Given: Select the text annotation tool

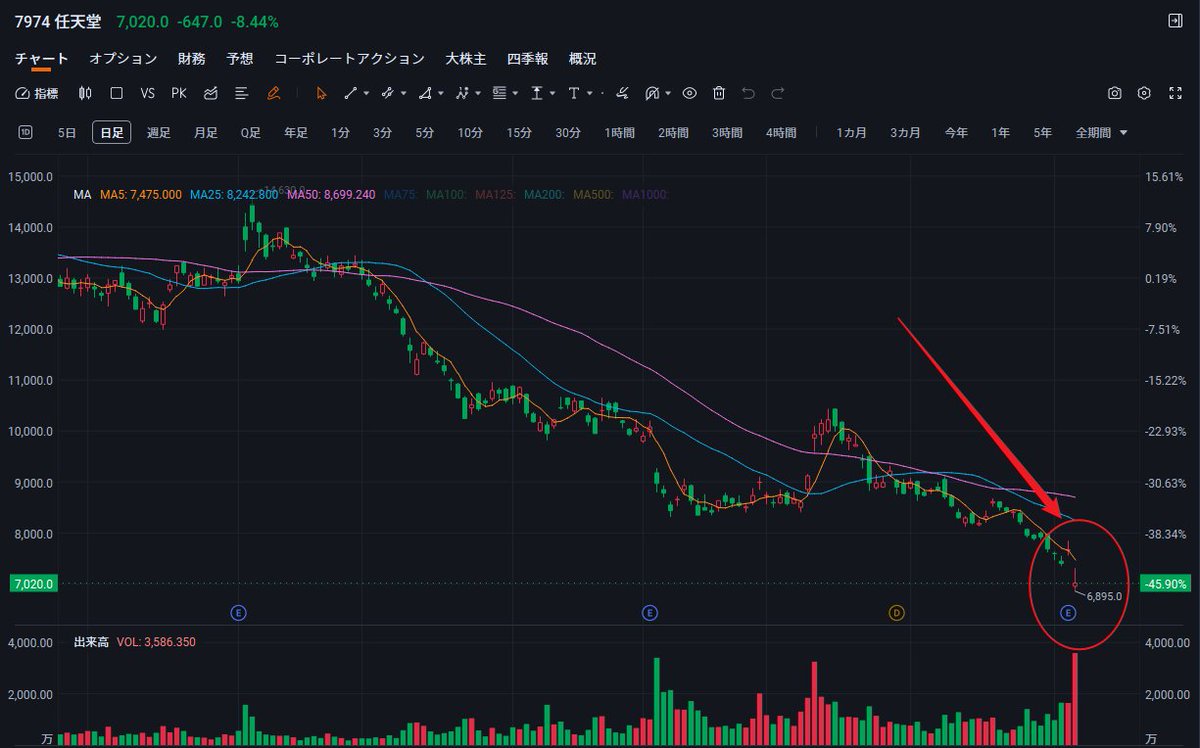Looking at the screenshot, I should pyautogui.click(x=574, y=93).
